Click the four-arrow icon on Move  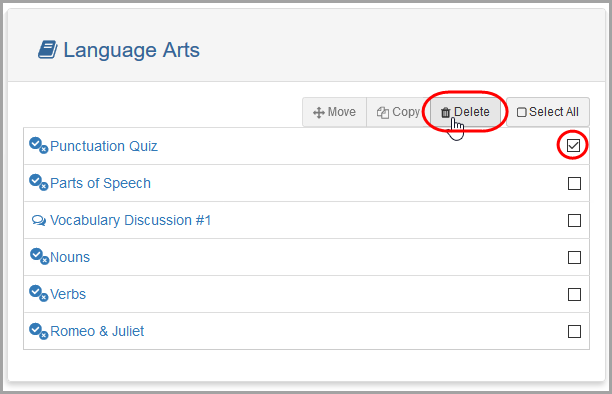coord(318,113)
